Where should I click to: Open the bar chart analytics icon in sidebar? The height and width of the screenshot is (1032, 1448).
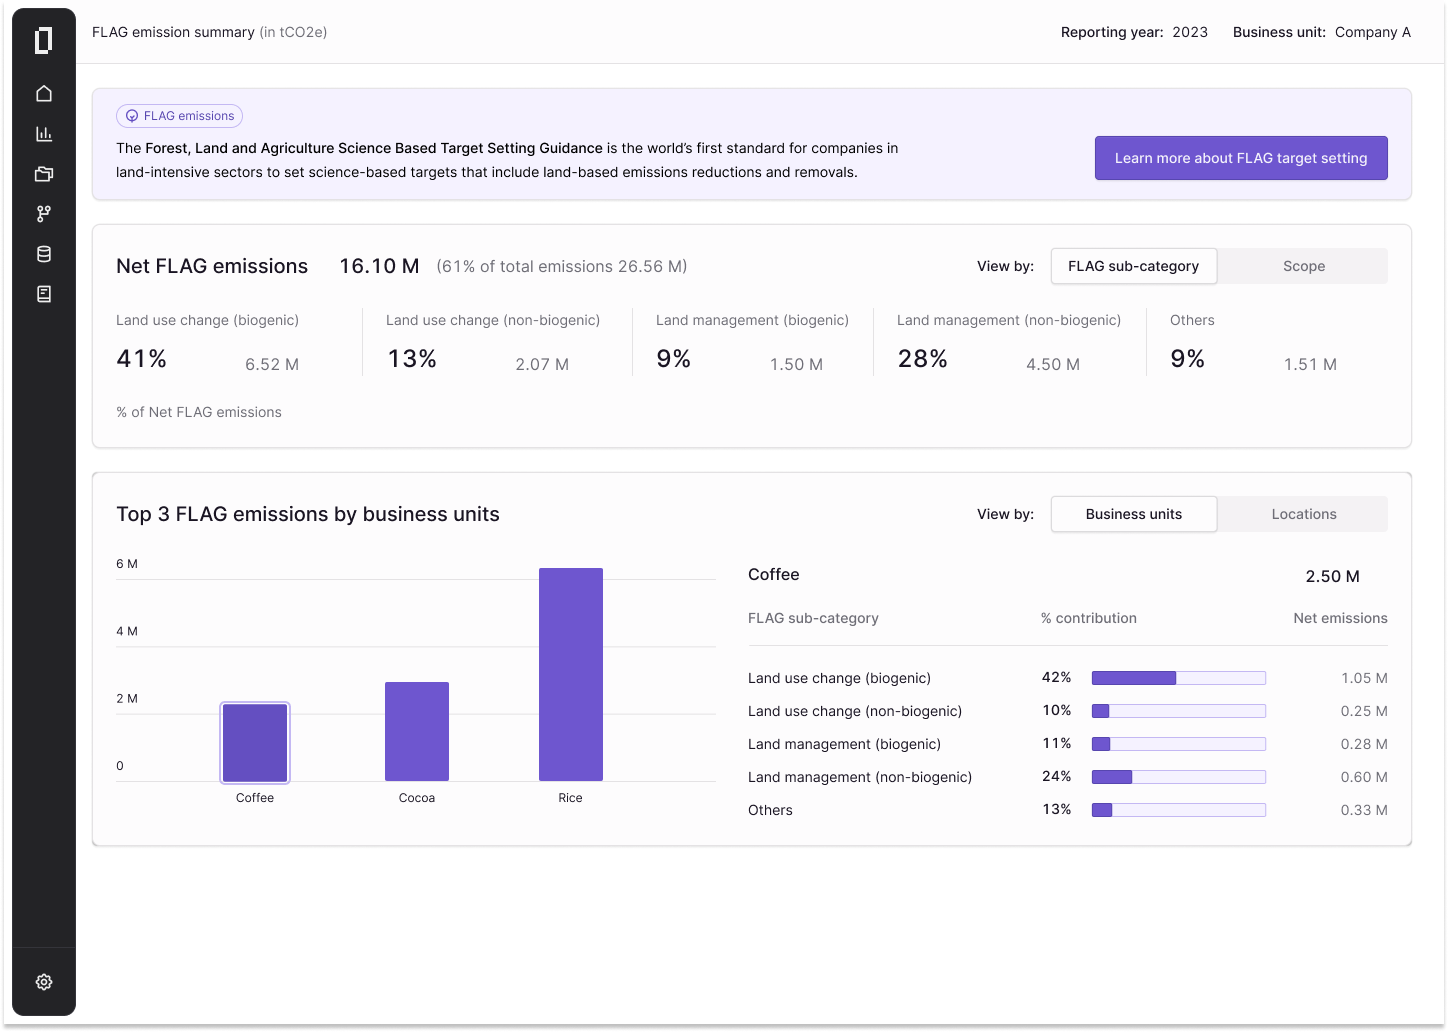(44, 134)
